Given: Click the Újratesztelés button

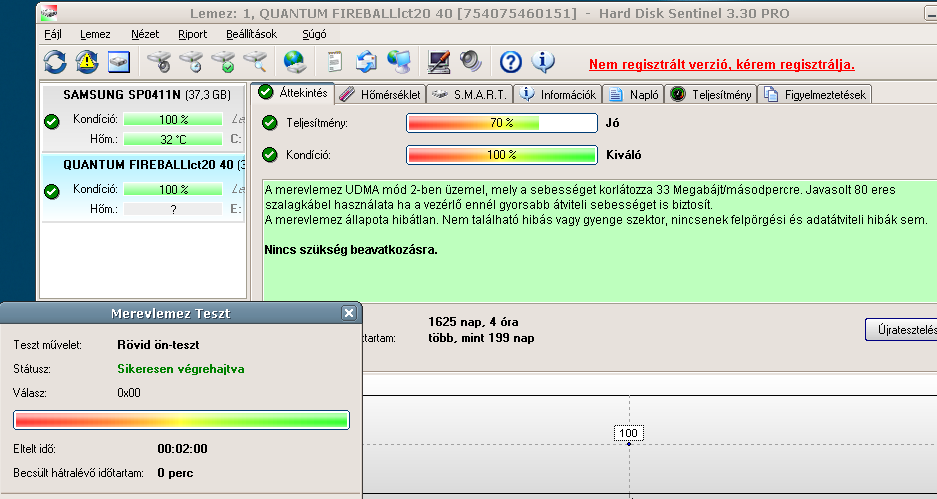Looking at the screenshot, I should (901, 329).
